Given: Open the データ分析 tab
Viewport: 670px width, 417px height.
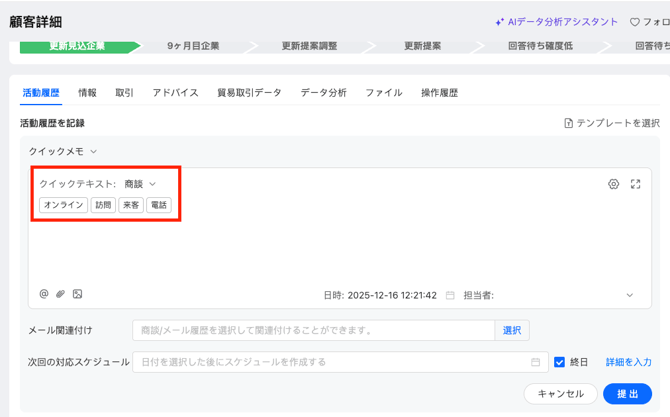Looking at the screenshot, I should pyautogui.click(x=323, y=93).
